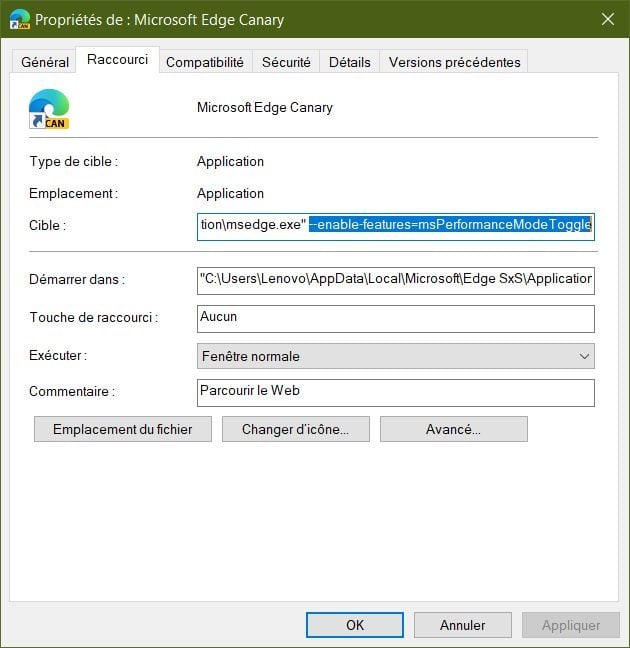This screenshot has height=648, width=630.
Task: Click the Microsoft Edge Canary name text
Action: (x=265, y=107)
